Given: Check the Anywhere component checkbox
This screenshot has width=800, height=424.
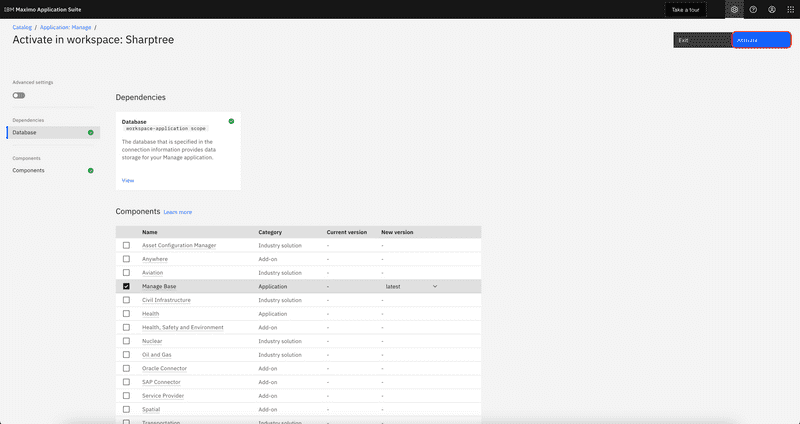Looking at the screenshot, I should pos(126,259).
